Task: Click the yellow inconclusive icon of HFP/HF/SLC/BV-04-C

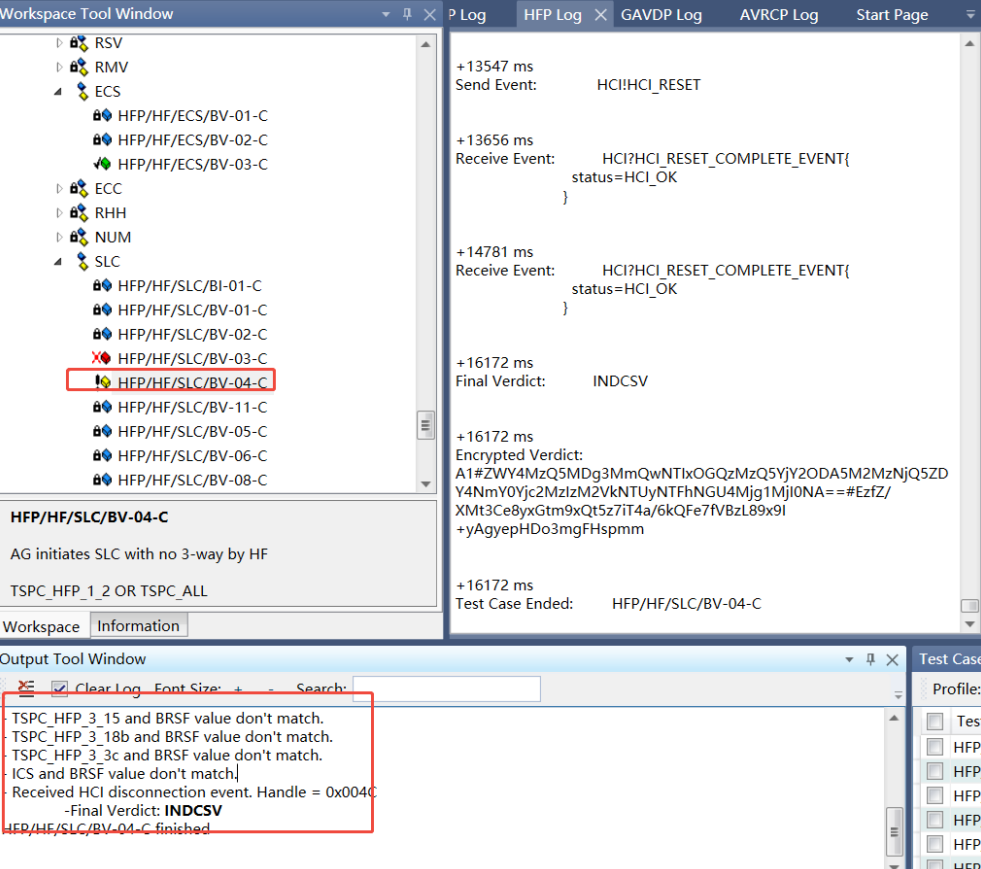Action: point(103,382)
